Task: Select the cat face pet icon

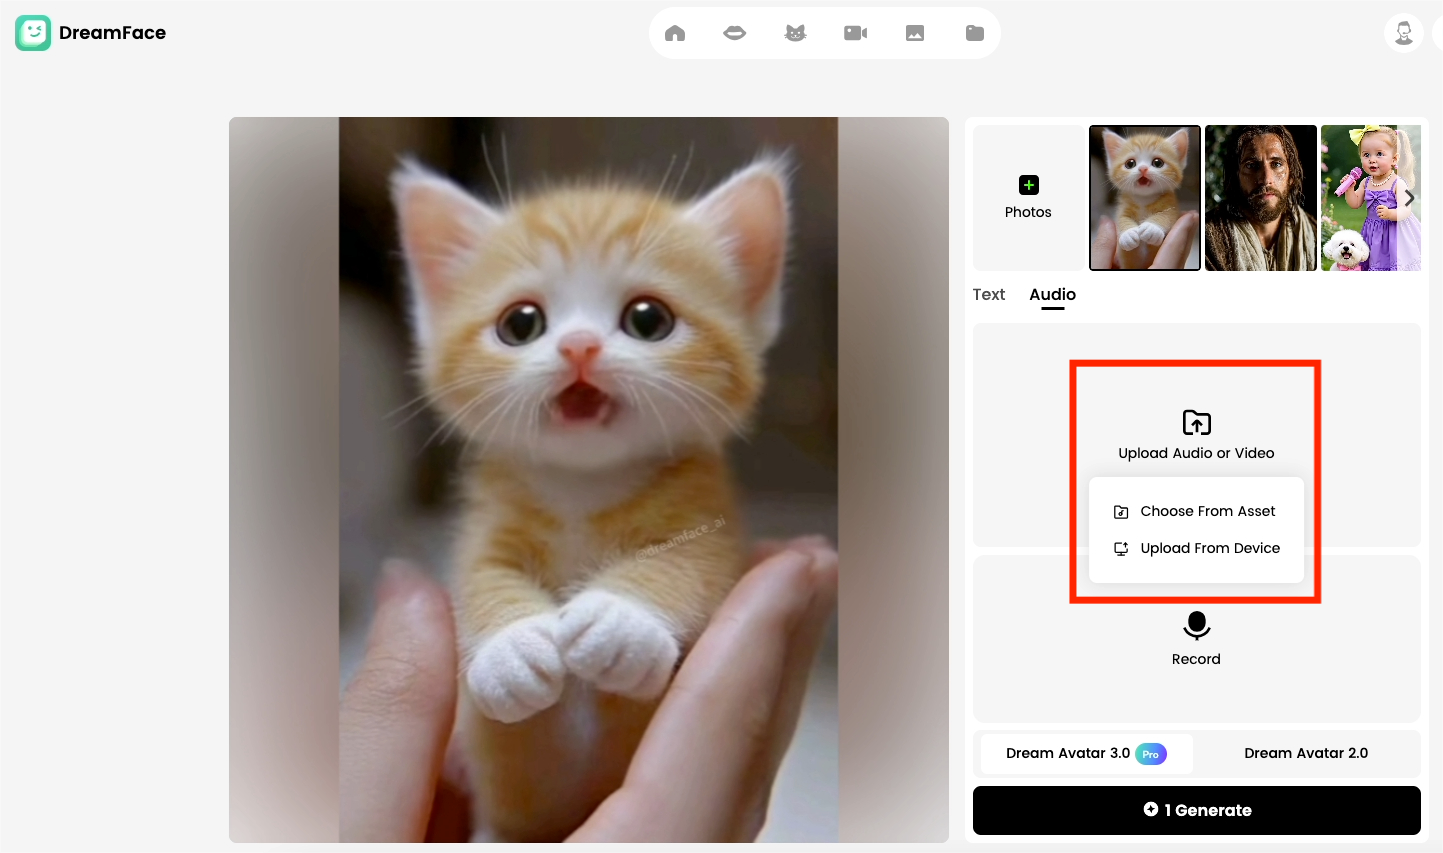Action: (795, 33)
